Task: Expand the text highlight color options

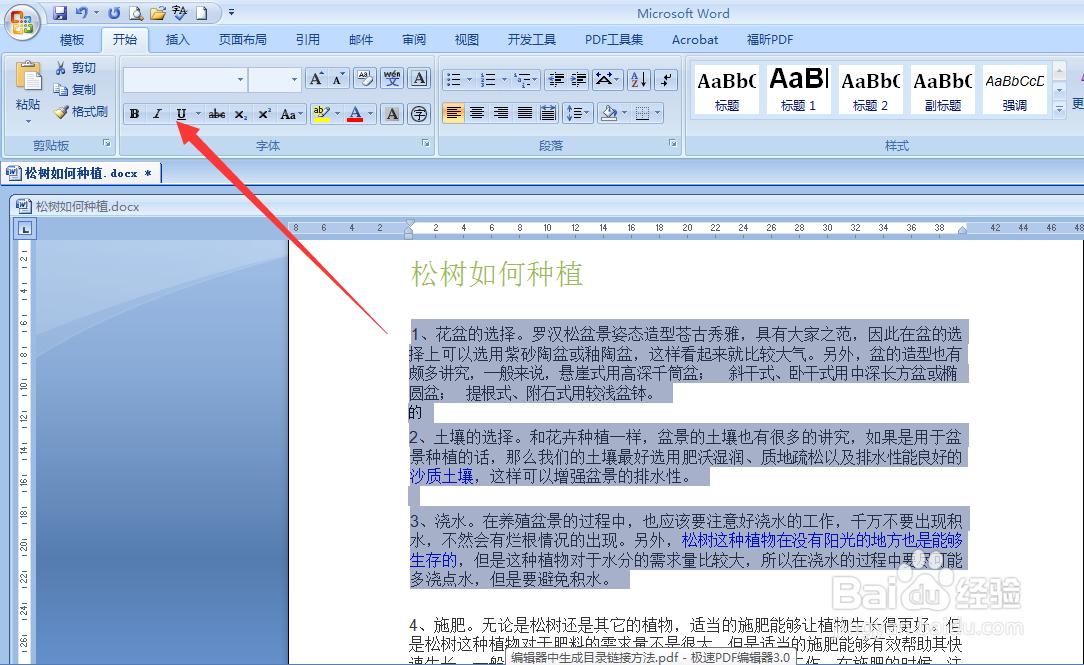Action: tap(337, 113)
